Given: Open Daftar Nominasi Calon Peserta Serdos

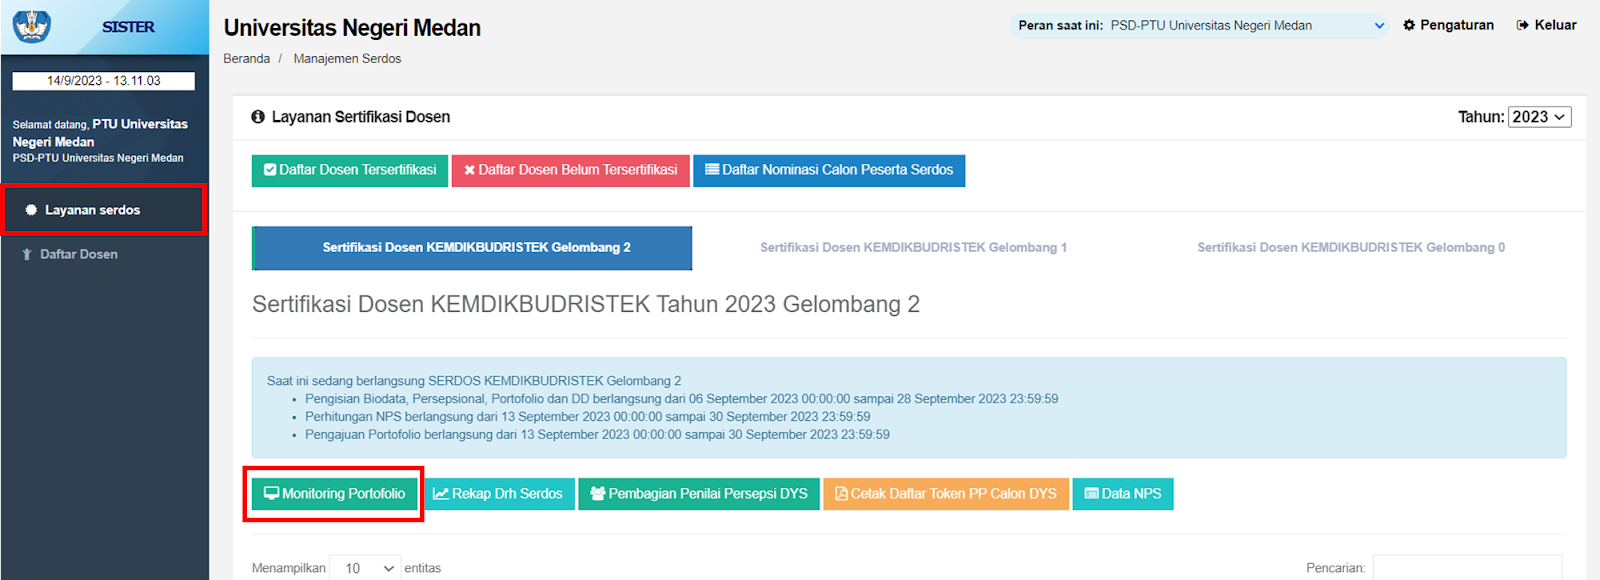Looking at the screenshot, I should [x=829, y=170].
